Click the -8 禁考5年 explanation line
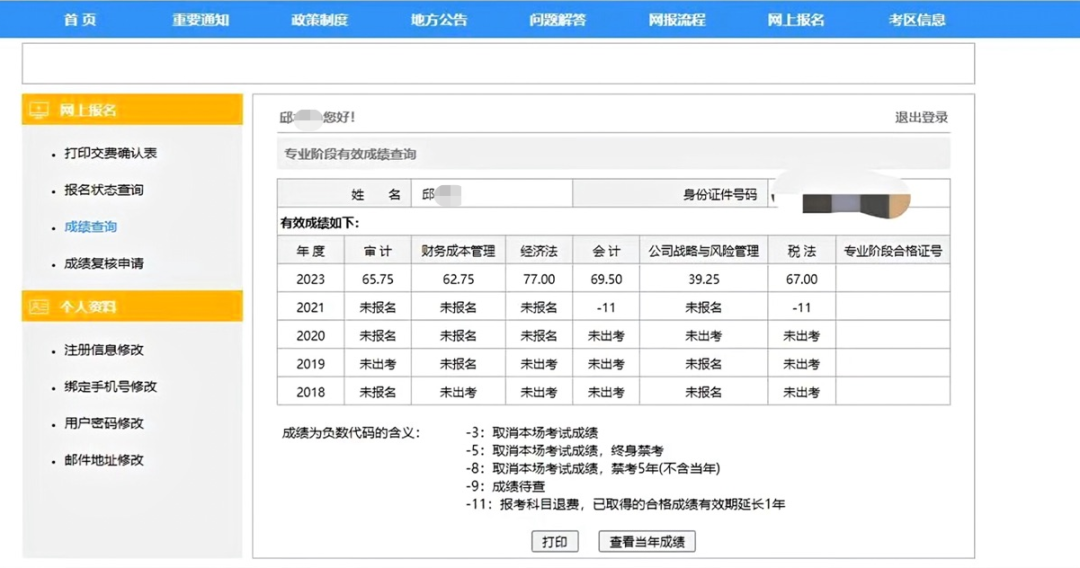Viewport: 1080px width, 568px height. click(592, 469)
